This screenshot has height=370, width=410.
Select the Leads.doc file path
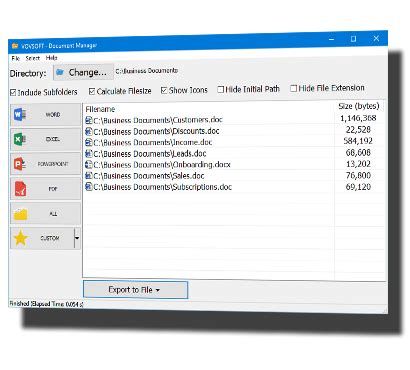click(x=150, y=154)
